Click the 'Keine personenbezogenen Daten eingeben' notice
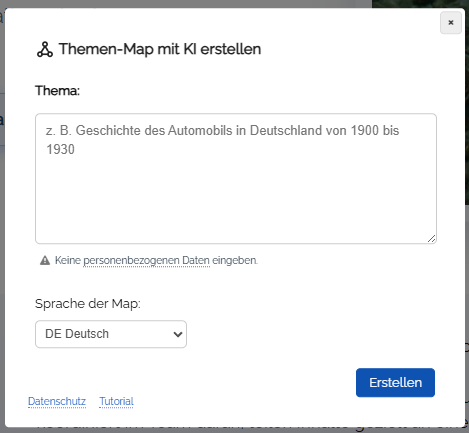 pos(156,260)
